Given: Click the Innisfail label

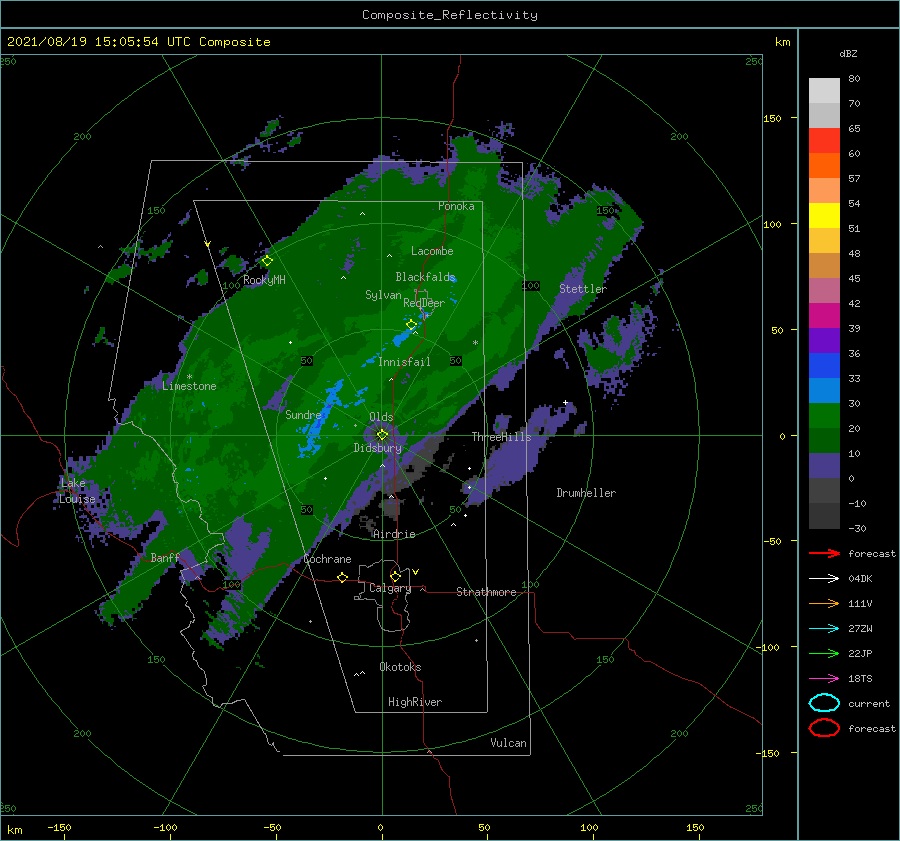Looking at the screenshot, I should (x=404, y=362).
